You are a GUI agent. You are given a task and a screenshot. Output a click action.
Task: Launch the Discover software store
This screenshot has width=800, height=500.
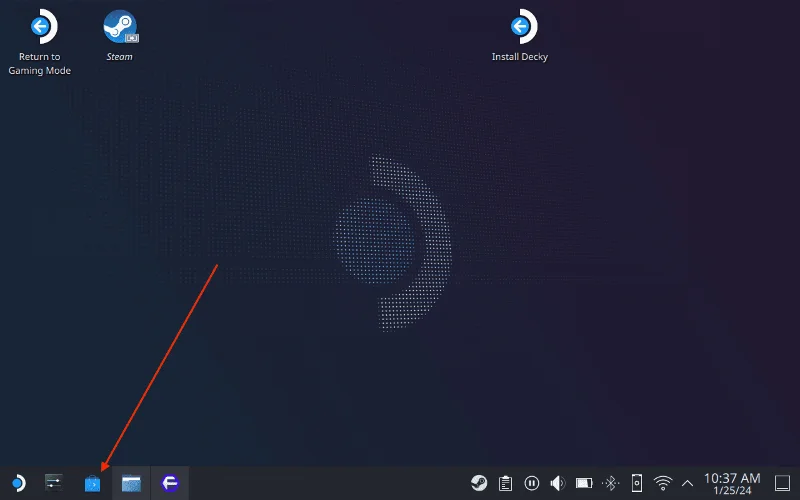(x=92, y=483)
